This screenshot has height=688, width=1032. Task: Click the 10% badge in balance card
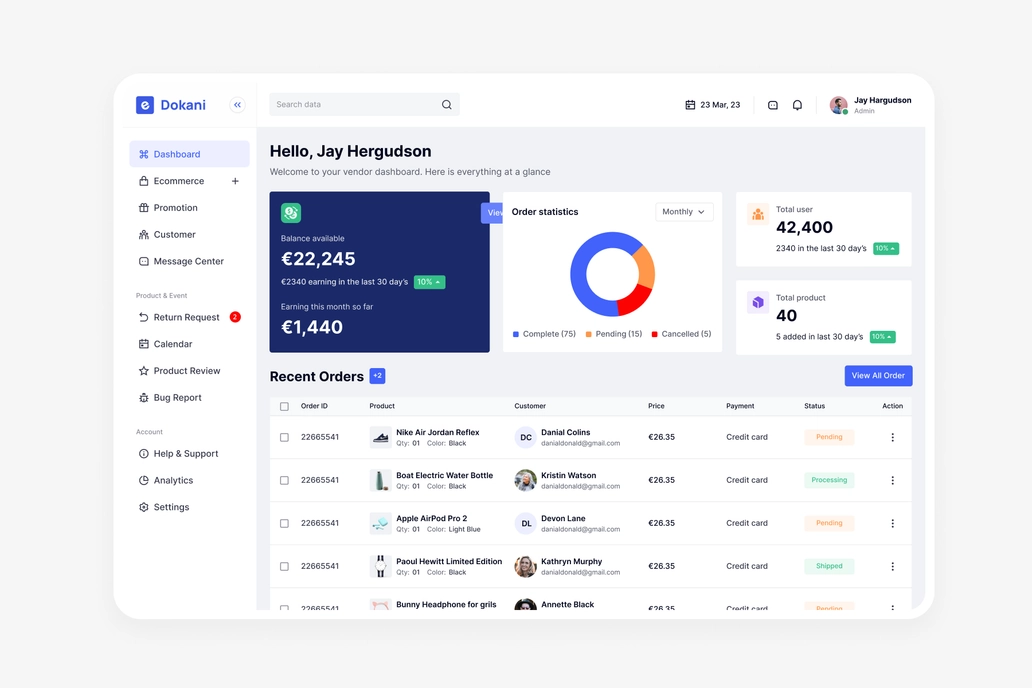[x=429, y=282]
